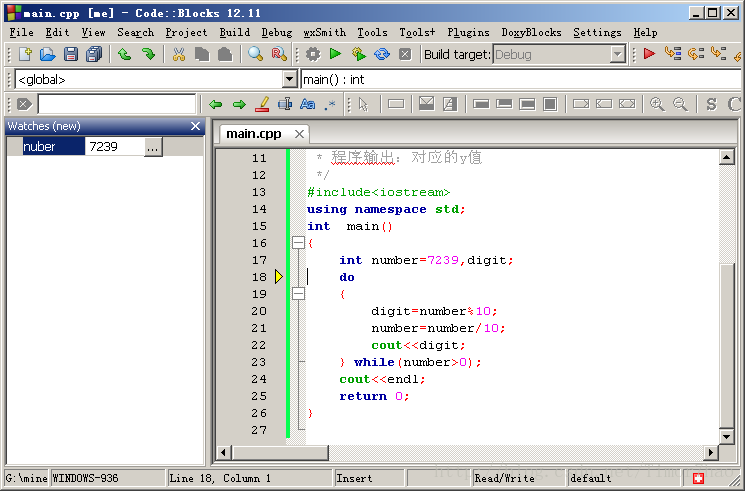Open the Search menu
The image size is (745, 491).
(135, 32)
